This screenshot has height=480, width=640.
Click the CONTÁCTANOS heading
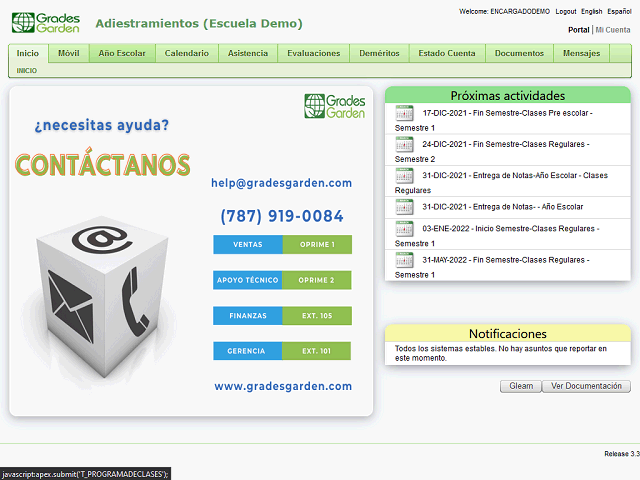click(x=102, y=162)
